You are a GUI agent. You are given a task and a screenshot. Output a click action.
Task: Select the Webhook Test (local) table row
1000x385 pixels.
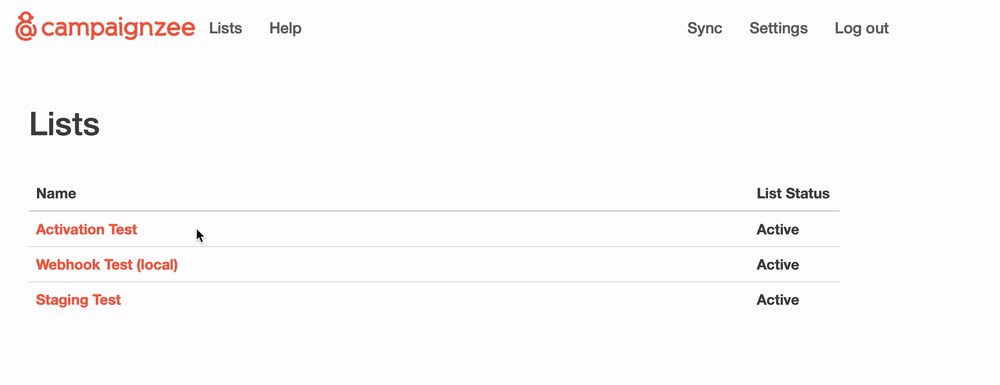click(434, 265)
